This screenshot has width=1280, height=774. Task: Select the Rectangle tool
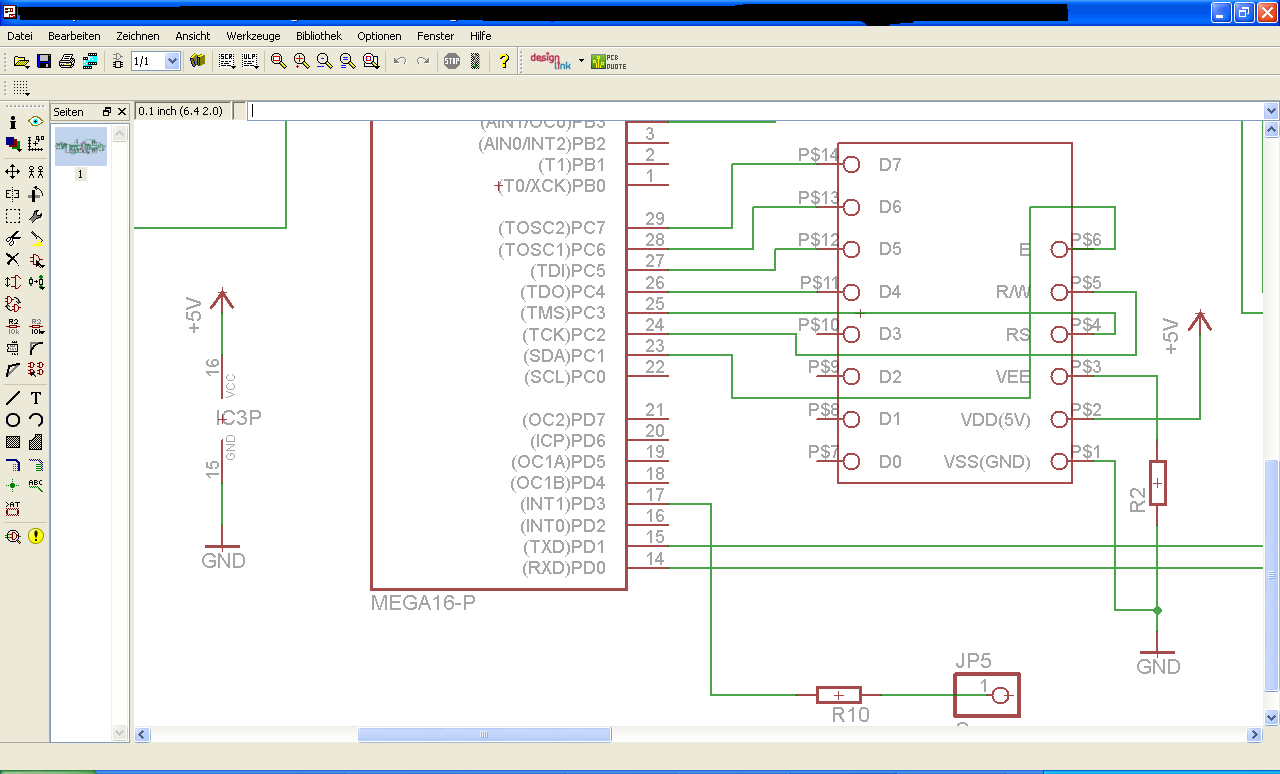[13, 442]
